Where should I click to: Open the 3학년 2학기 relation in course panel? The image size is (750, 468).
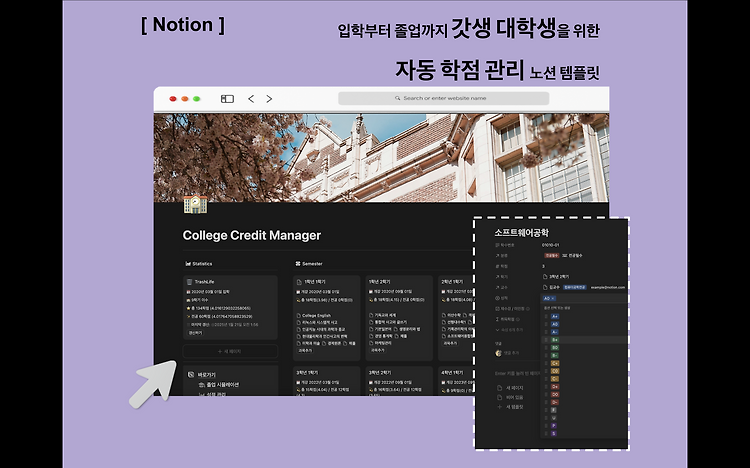click(556, 277)
